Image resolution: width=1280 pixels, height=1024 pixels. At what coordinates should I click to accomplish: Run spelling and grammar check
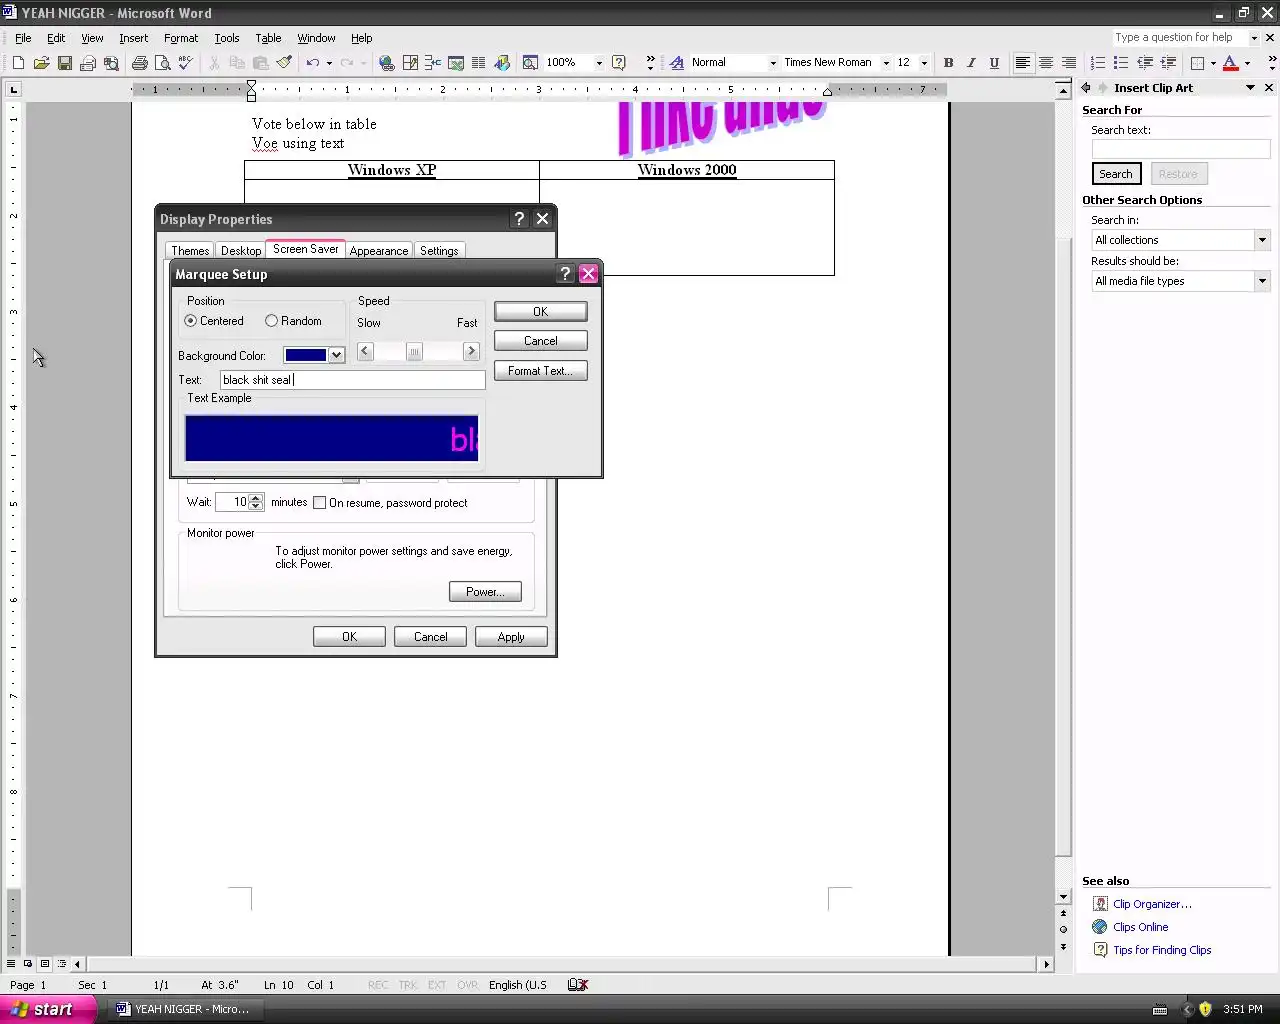[185, 62]
